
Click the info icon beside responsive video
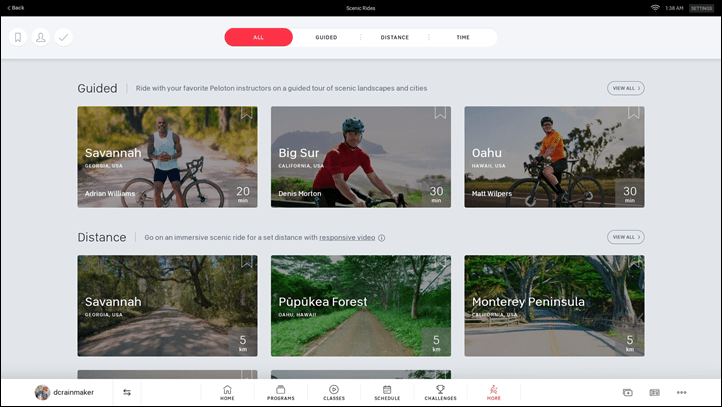381,238
